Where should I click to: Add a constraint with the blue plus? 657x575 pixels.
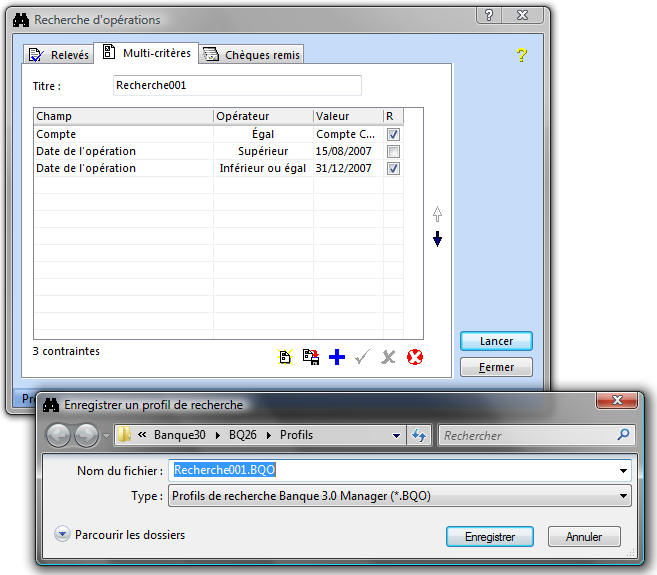(337, 357)
